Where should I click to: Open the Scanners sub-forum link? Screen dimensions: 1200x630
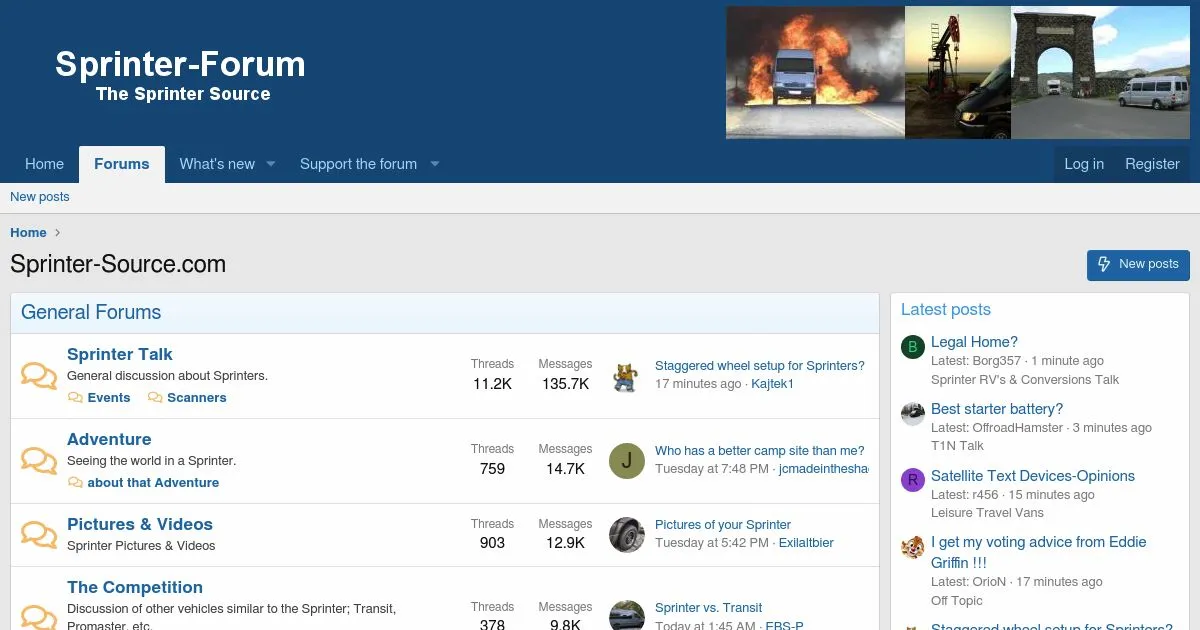click(x=197, y=398)
